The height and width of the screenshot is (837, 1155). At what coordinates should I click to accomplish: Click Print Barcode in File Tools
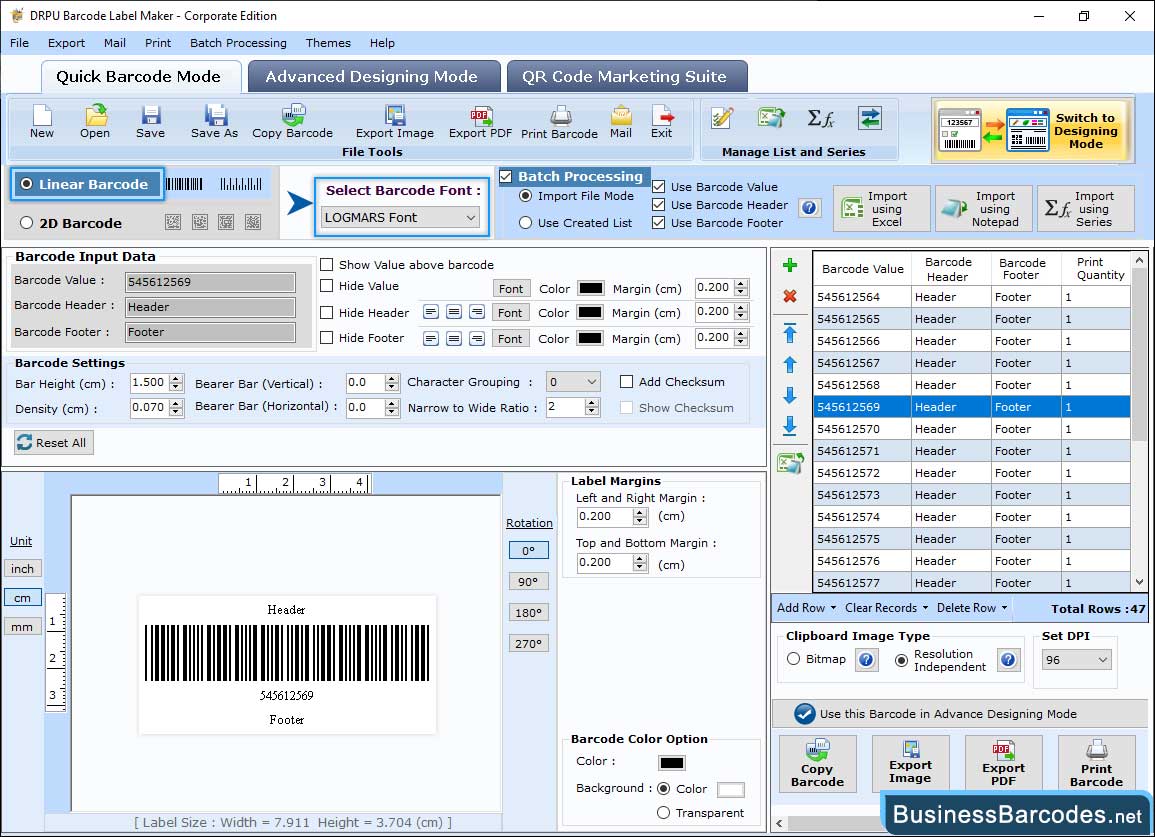pyautogui.click(x=559, y=122)
